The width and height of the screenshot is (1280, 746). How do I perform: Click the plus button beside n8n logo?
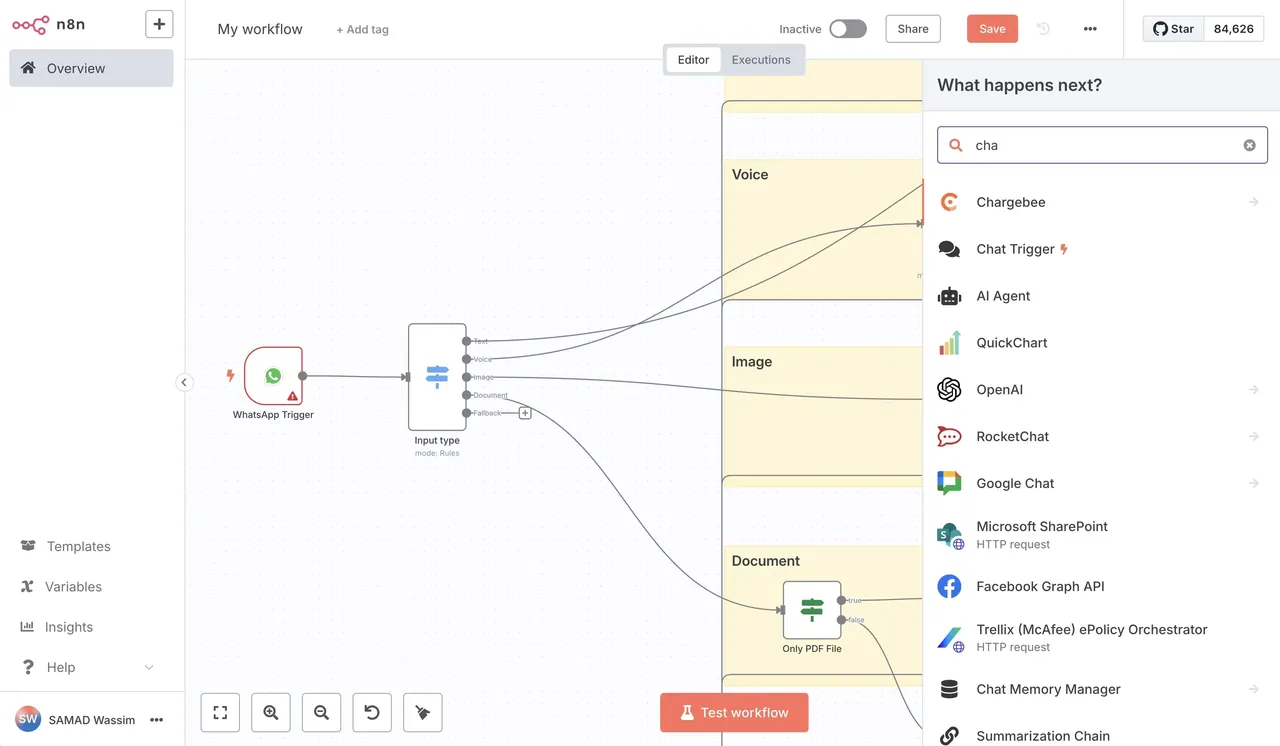[x=159, y=24]
